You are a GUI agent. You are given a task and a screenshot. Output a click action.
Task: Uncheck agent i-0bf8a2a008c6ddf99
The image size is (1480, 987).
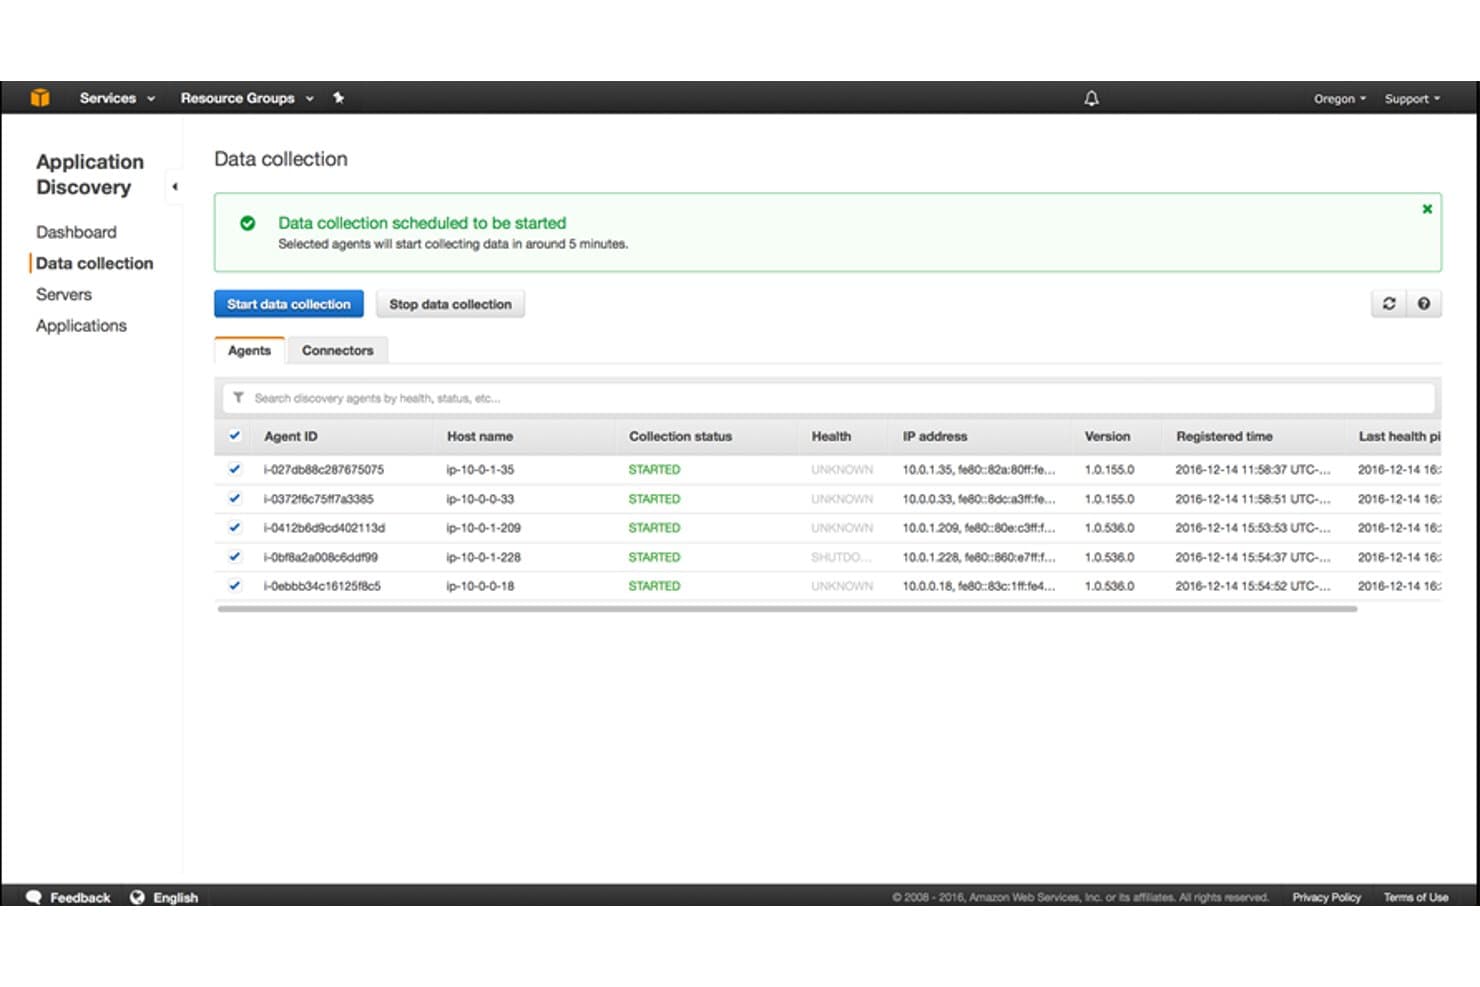click(235, 557)
